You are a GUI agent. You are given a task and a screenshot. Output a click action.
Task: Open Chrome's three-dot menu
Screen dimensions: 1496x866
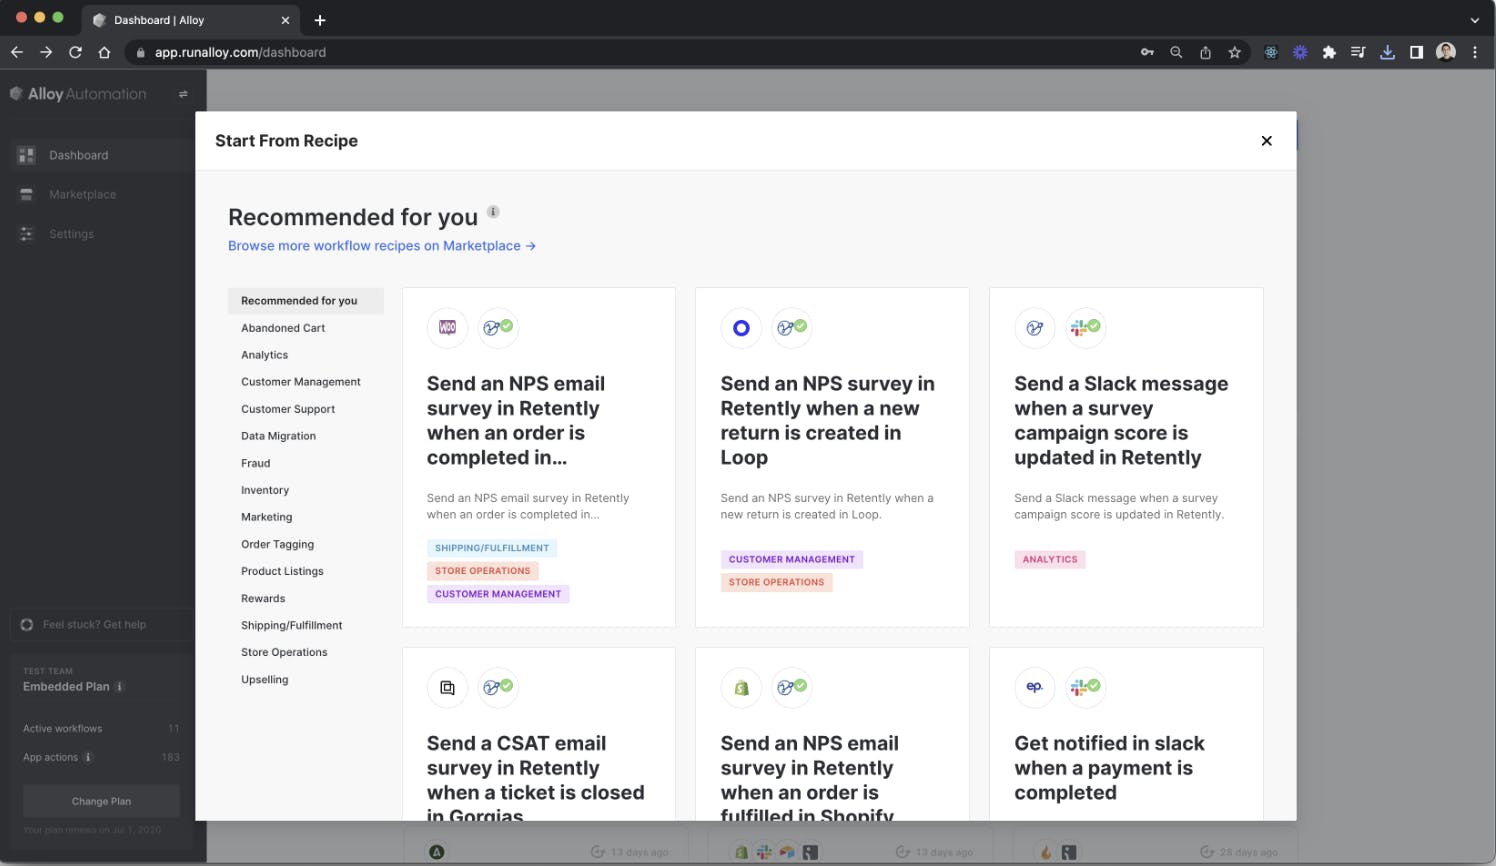pyautogui.click(x=1475, y=52)
